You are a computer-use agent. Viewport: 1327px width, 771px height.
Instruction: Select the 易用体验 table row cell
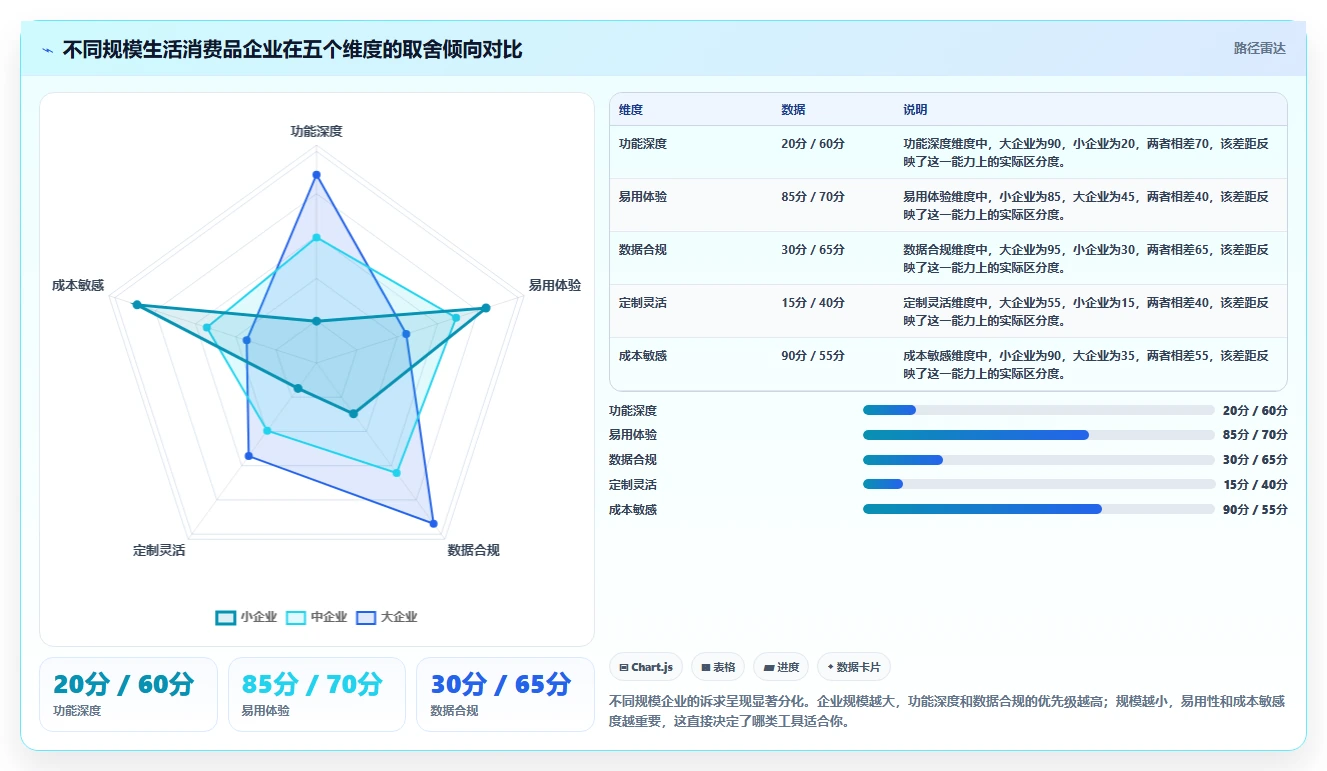[x=643, y=197]
